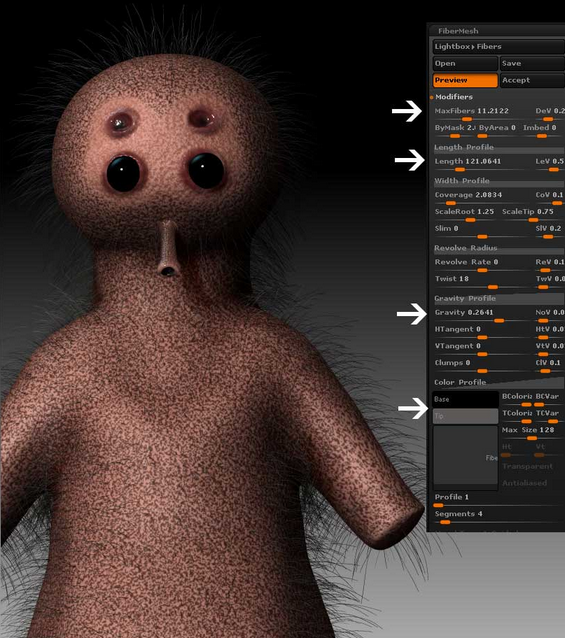The image size is (565, 638).
Task: Toggle the orange Preview button
Action: click(x=465, y=80)
